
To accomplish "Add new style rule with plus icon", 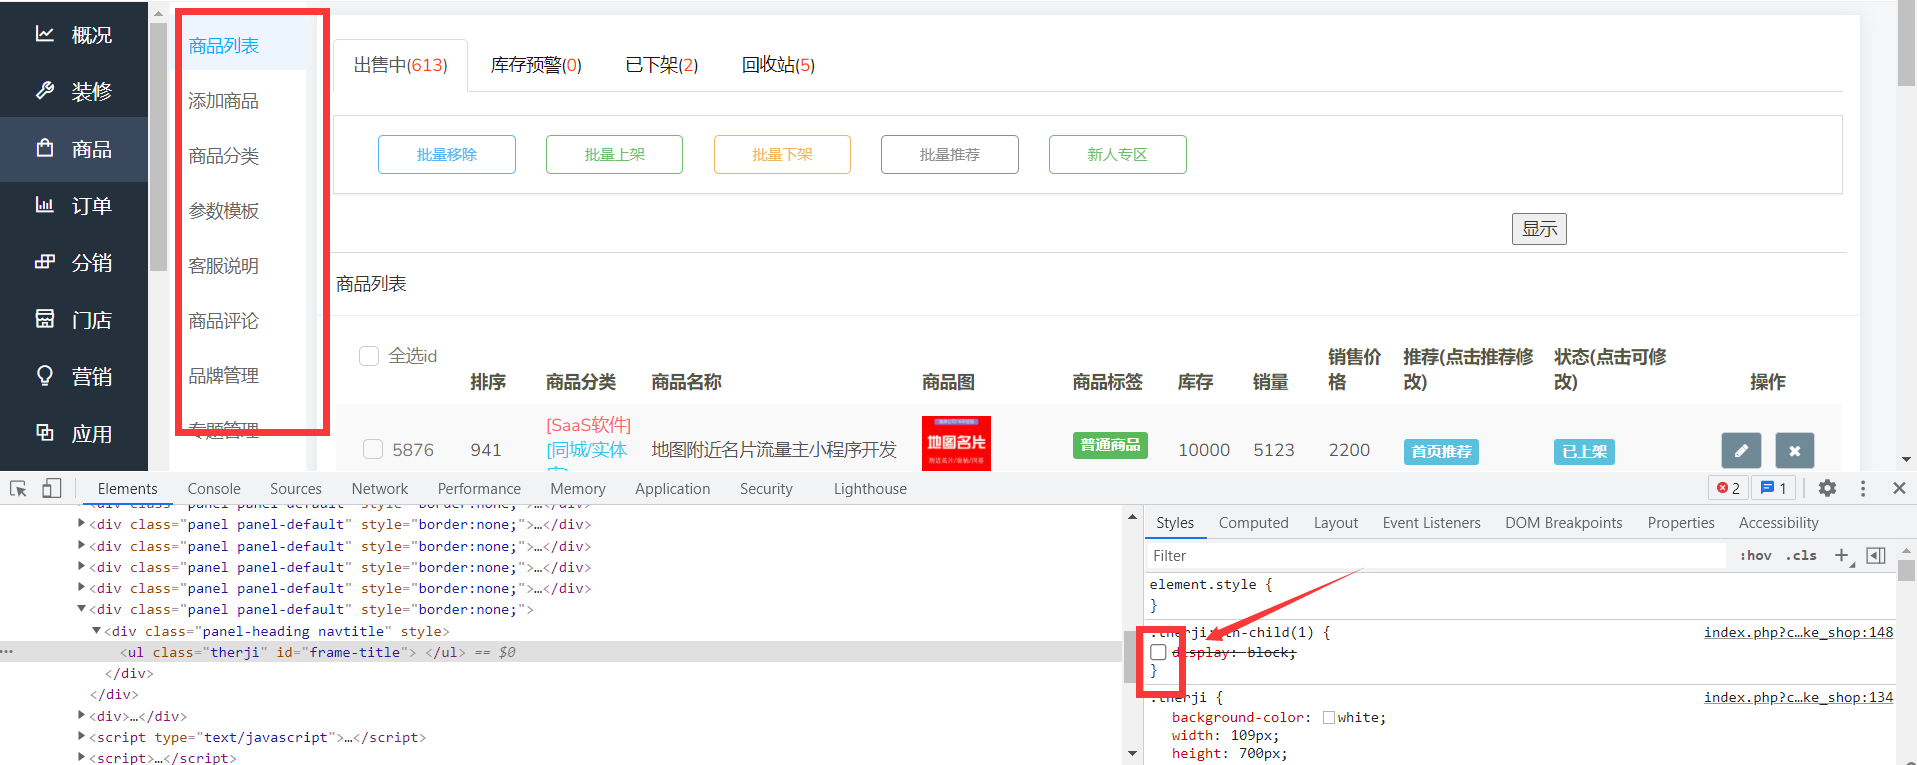I will click(1841, 556).
